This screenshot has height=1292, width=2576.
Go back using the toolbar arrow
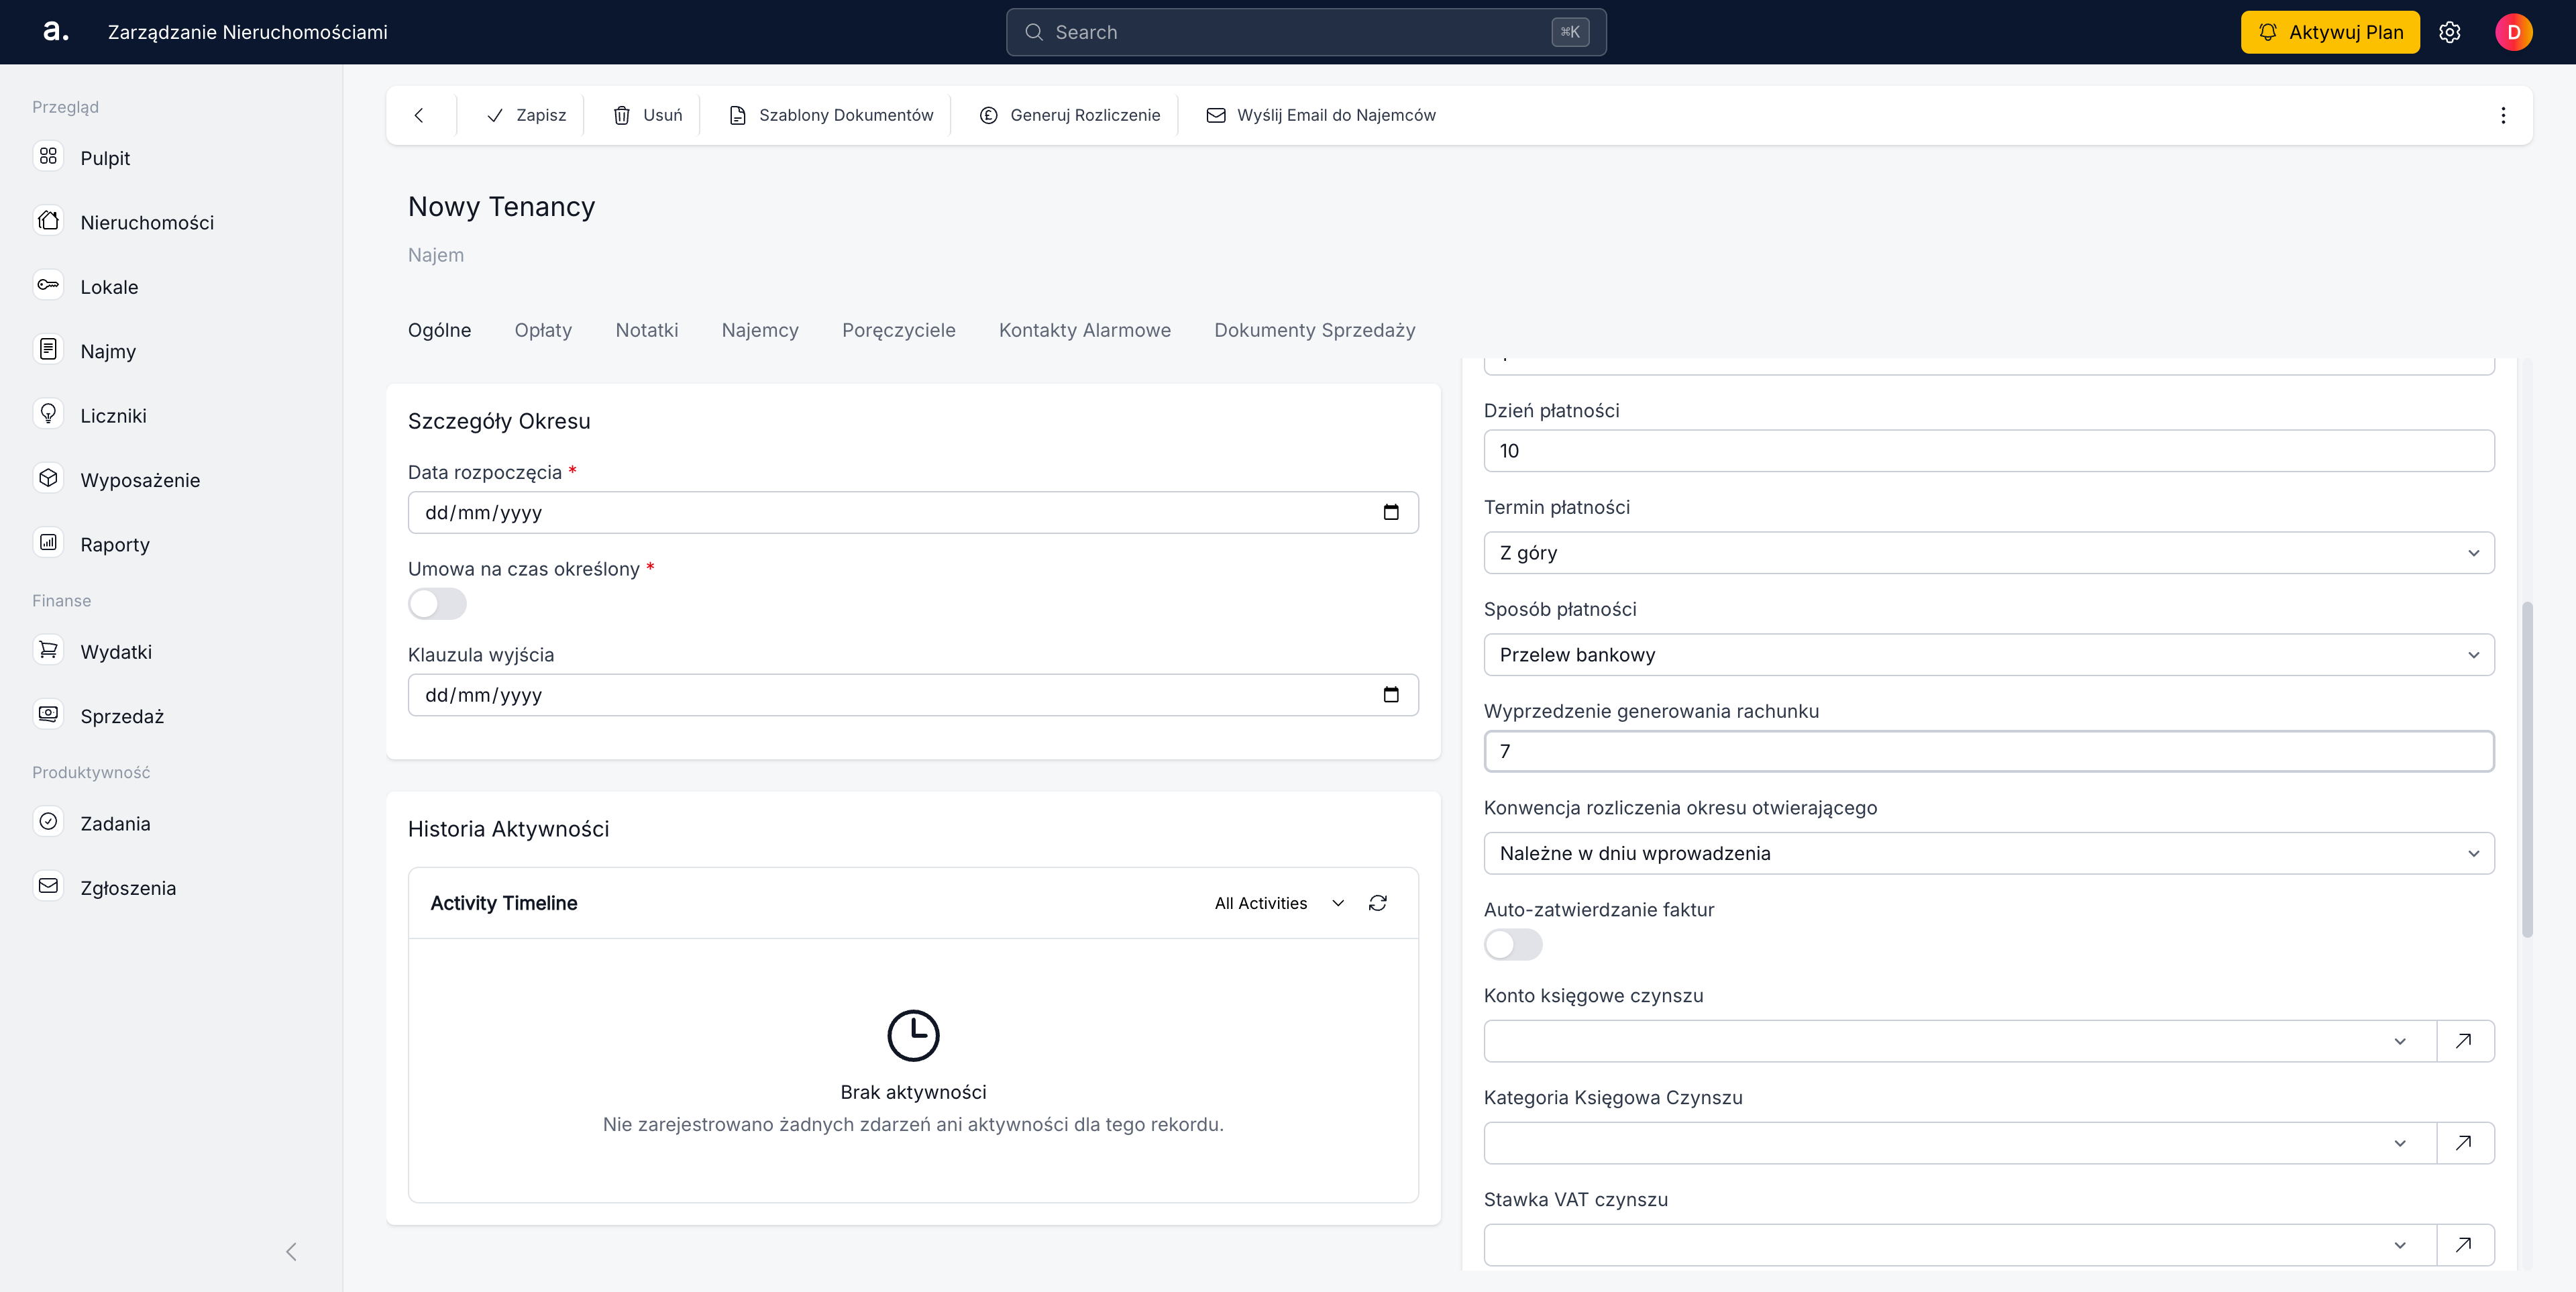(x=419, y=115)
